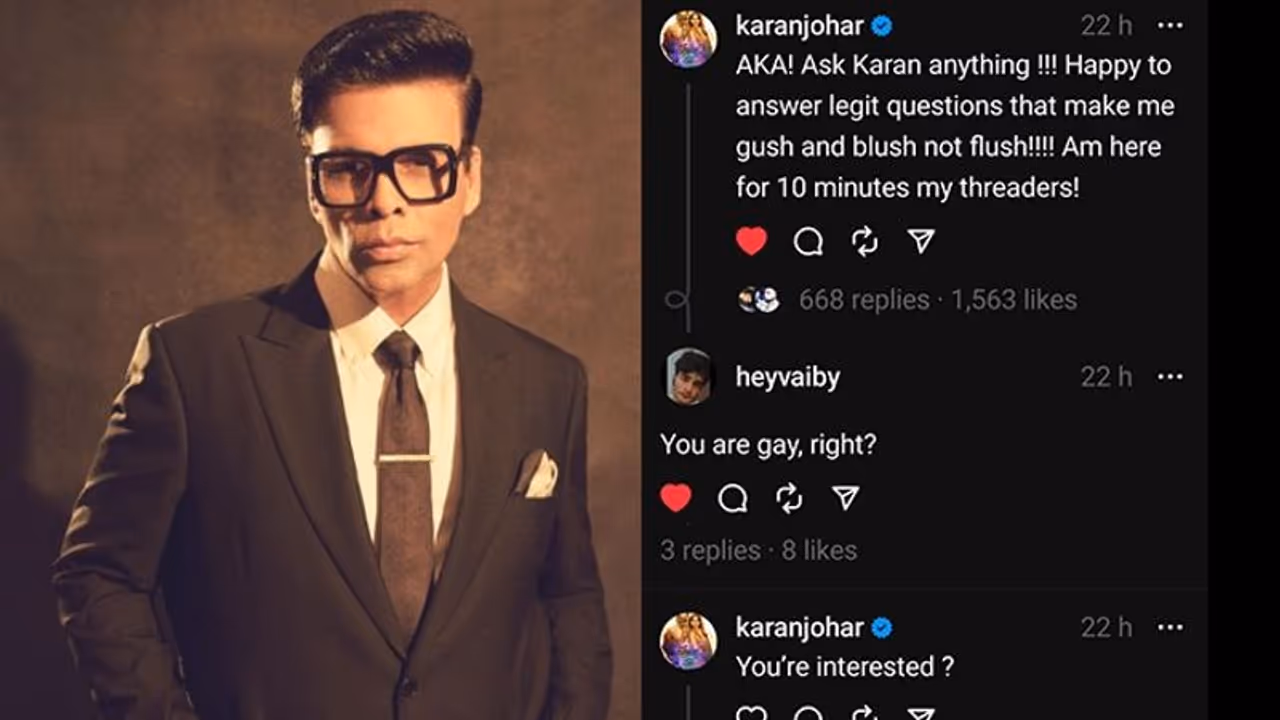Open heyvaiby's profile avatar

(688, 378)
